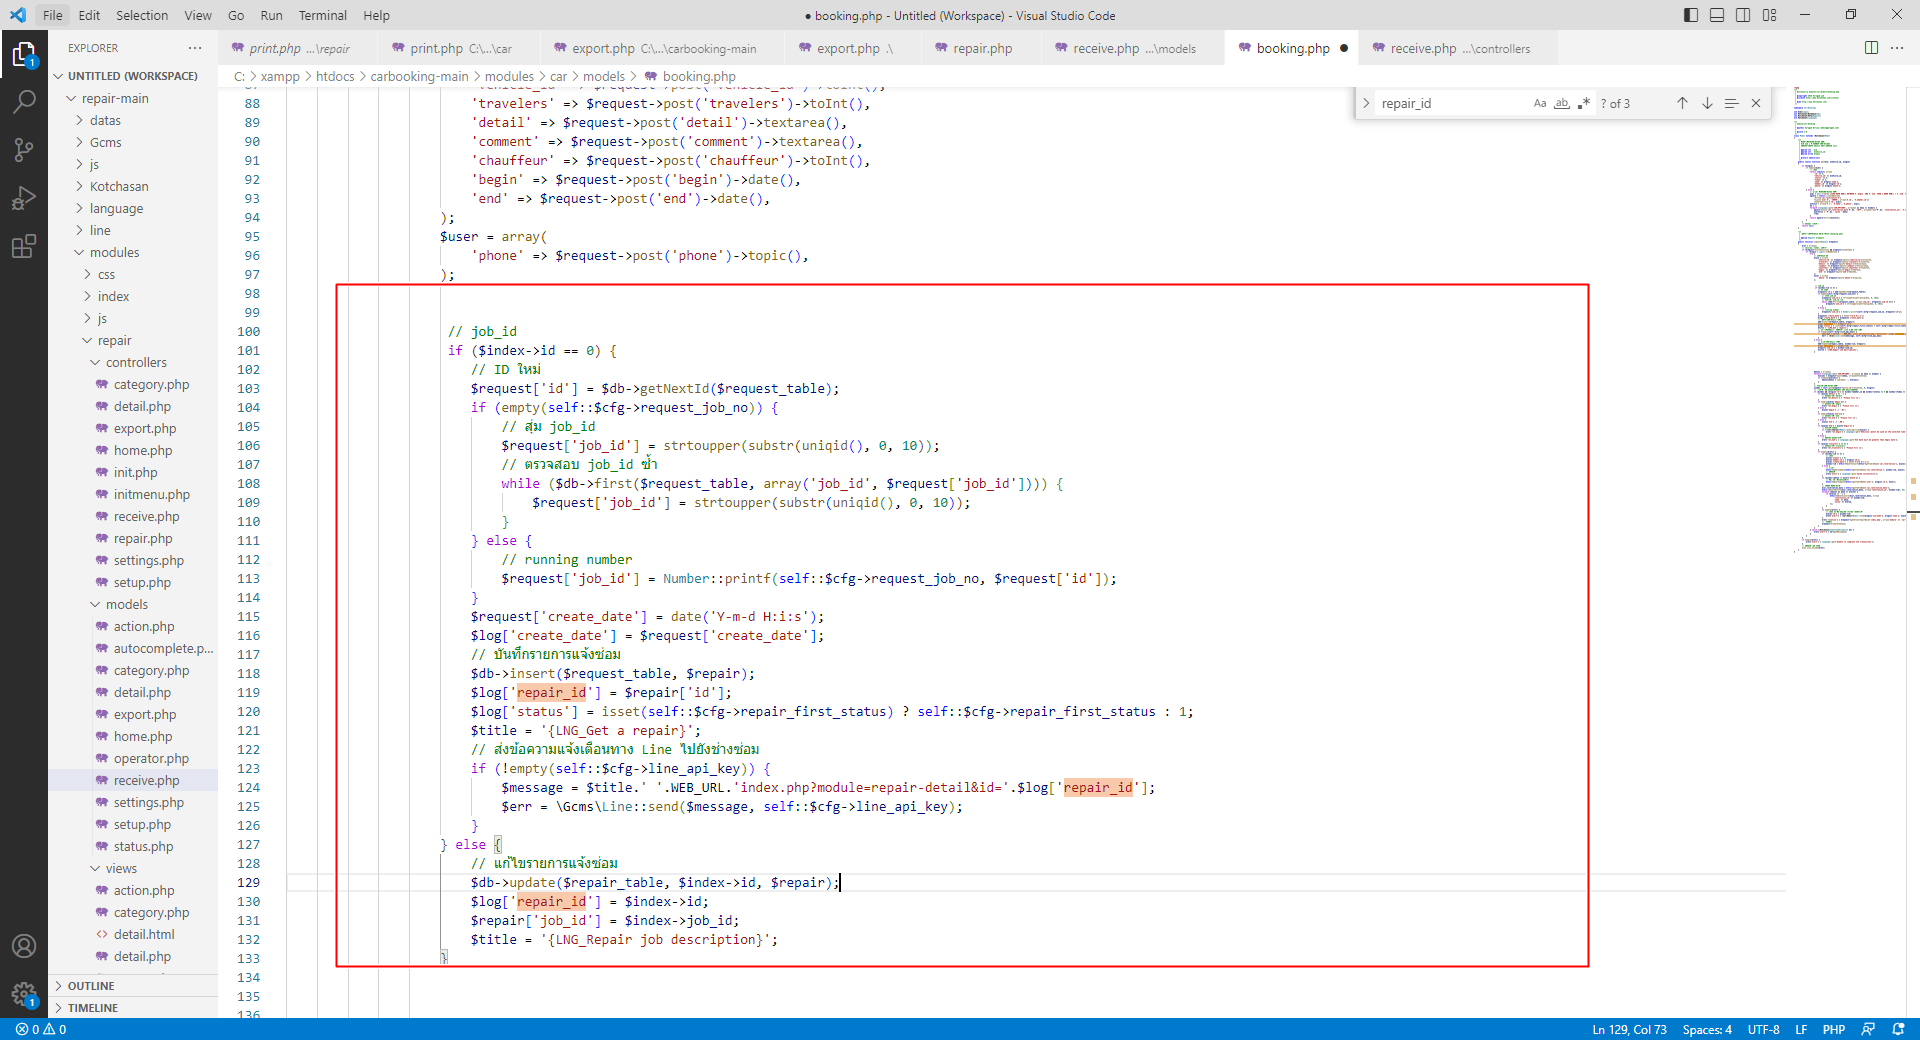Open detail.html in views folder

[x=144, y=934]
